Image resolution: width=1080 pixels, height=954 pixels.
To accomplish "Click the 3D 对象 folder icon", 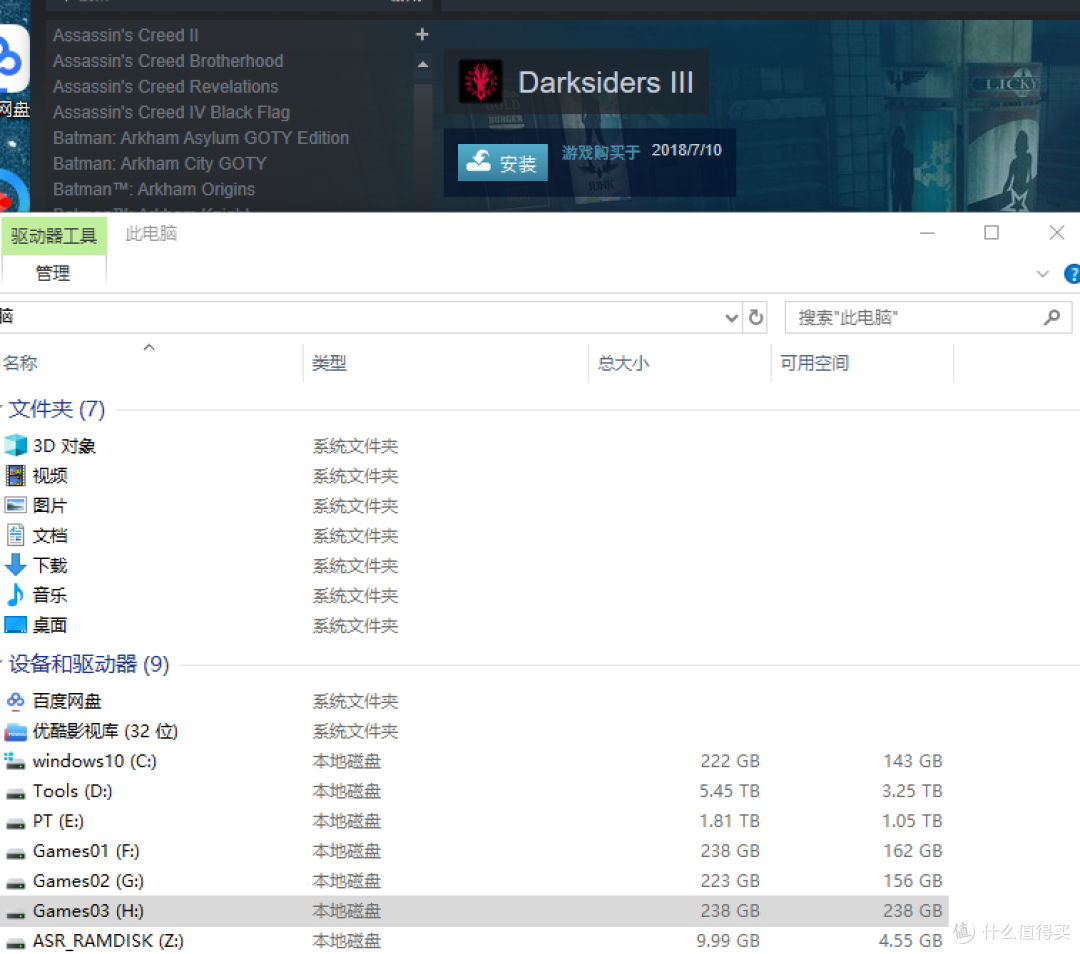I will coord(15,446).
